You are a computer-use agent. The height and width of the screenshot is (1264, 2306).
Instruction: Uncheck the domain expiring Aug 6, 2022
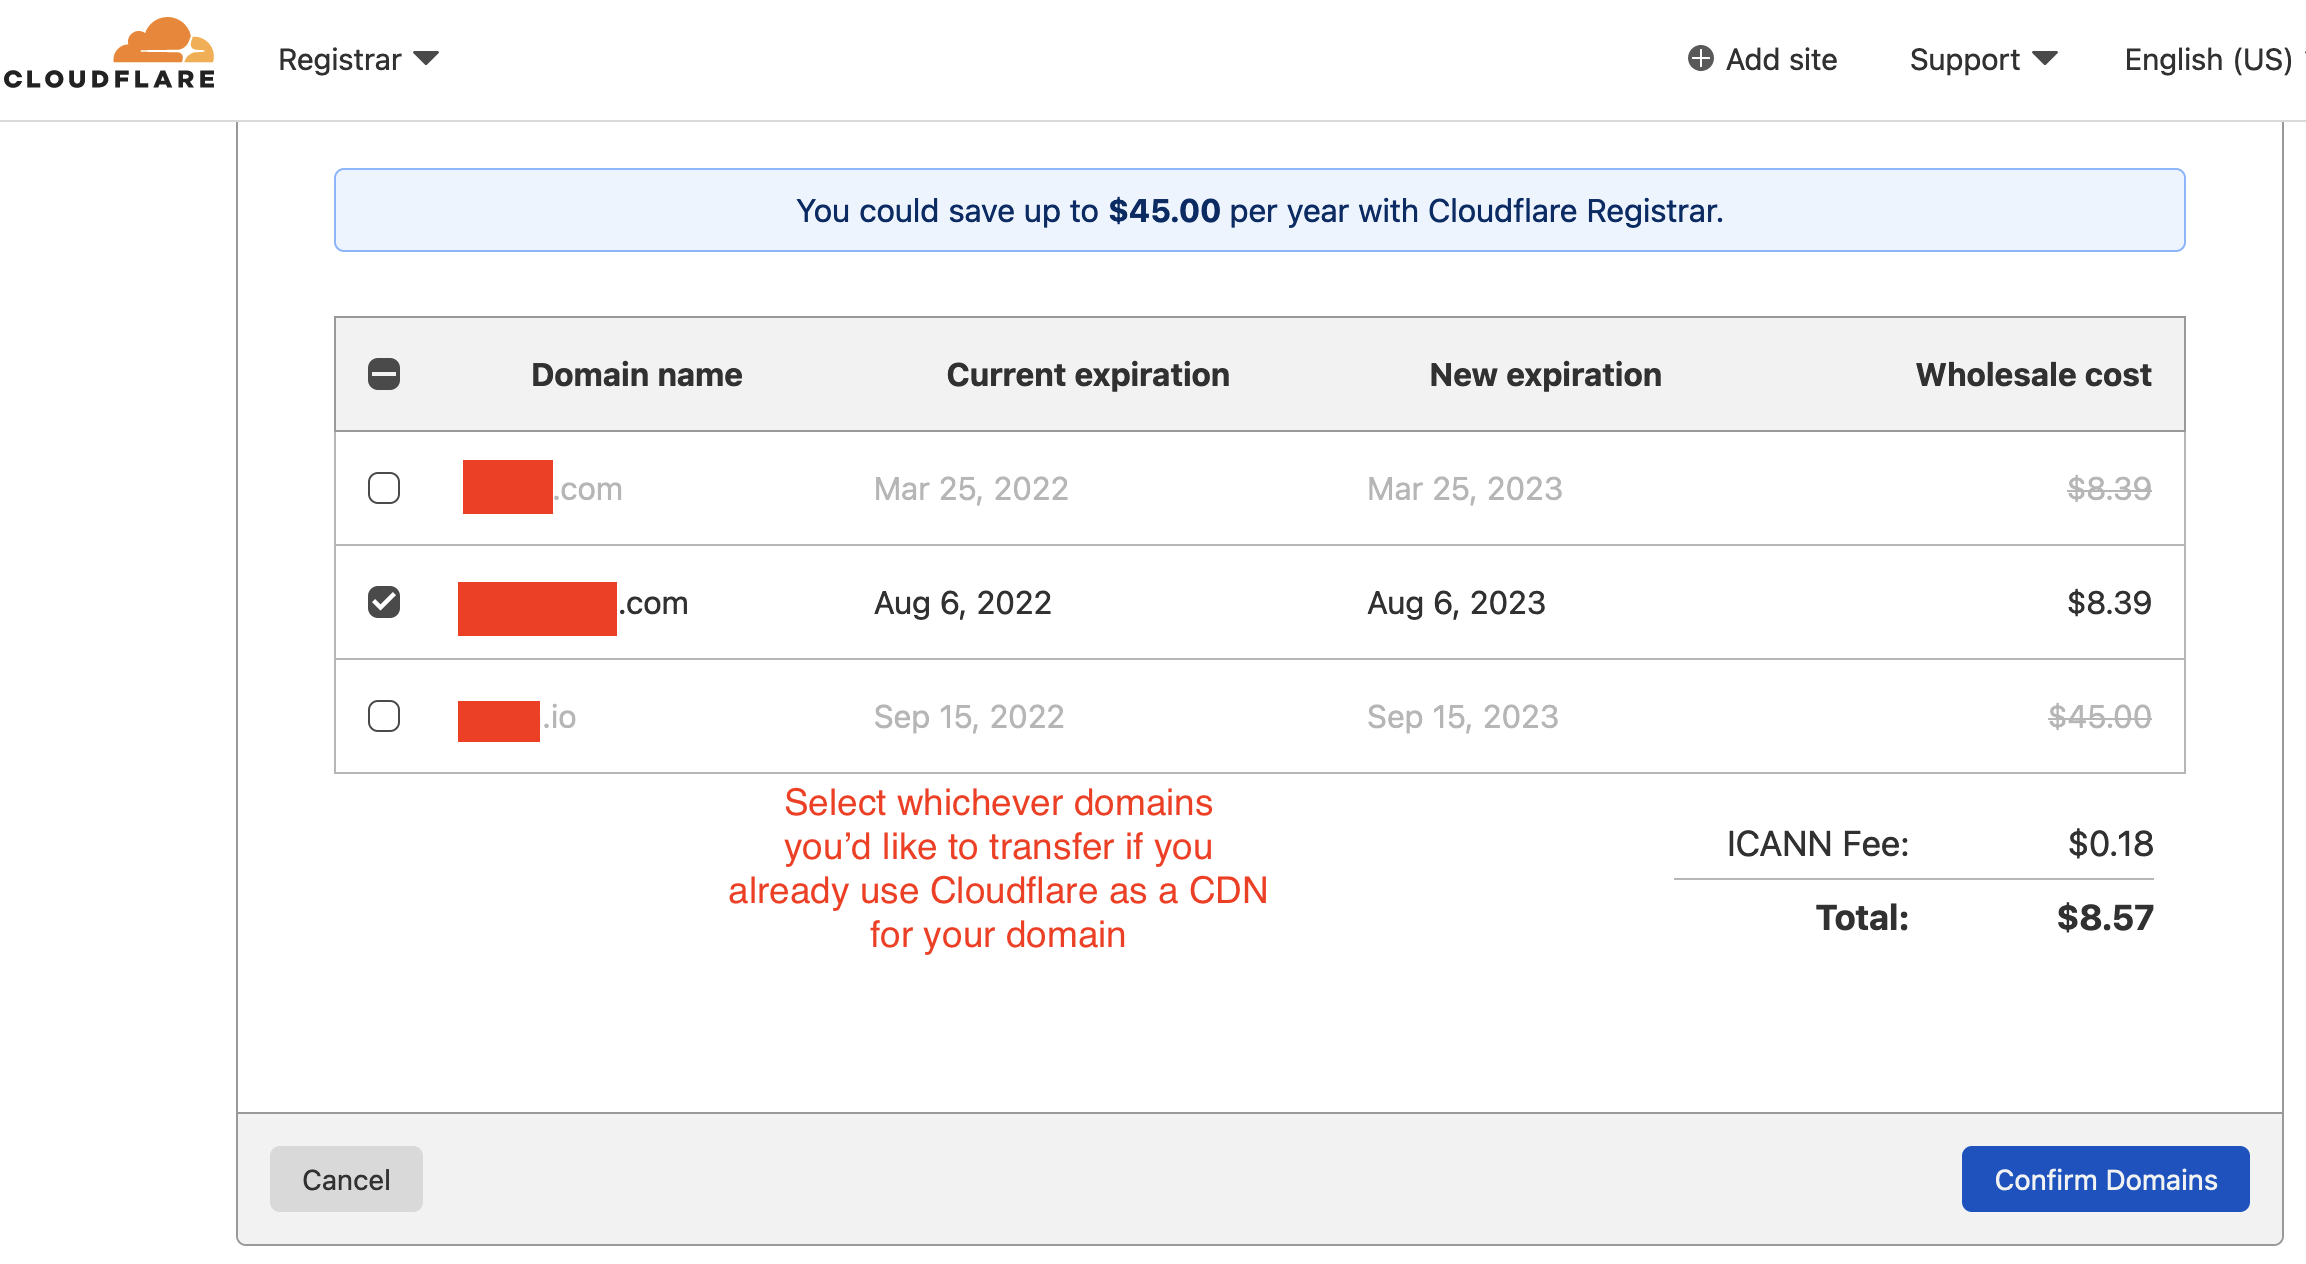tap(384, 602)
